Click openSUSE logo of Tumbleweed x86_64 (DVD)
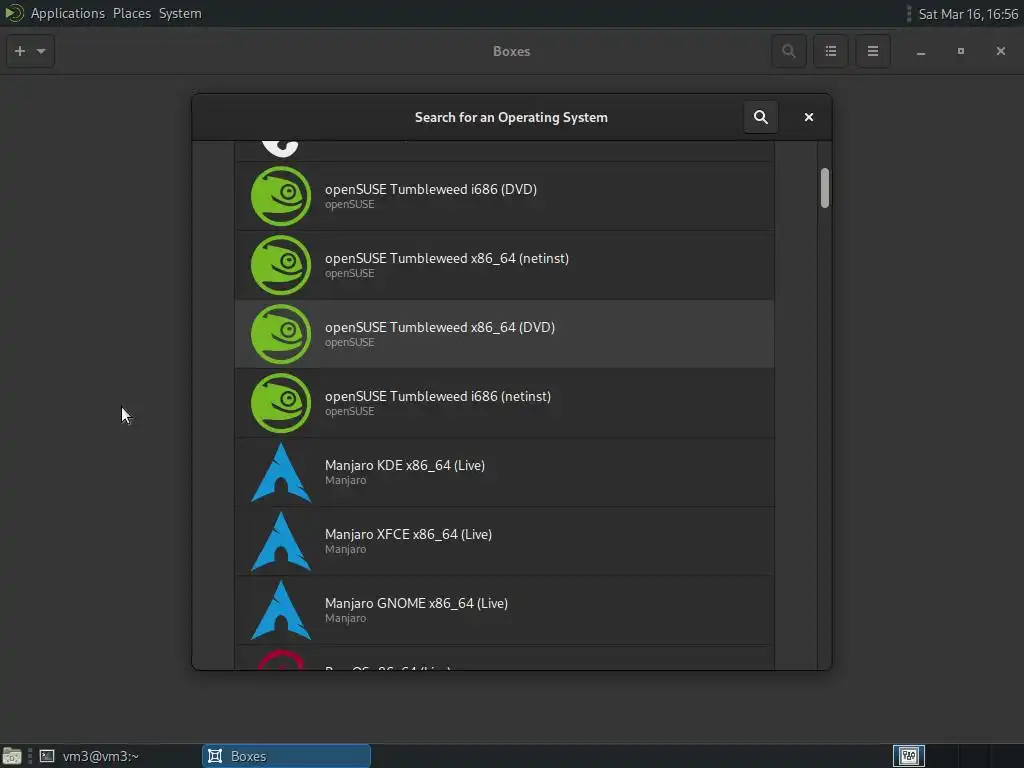 point(281,334)
